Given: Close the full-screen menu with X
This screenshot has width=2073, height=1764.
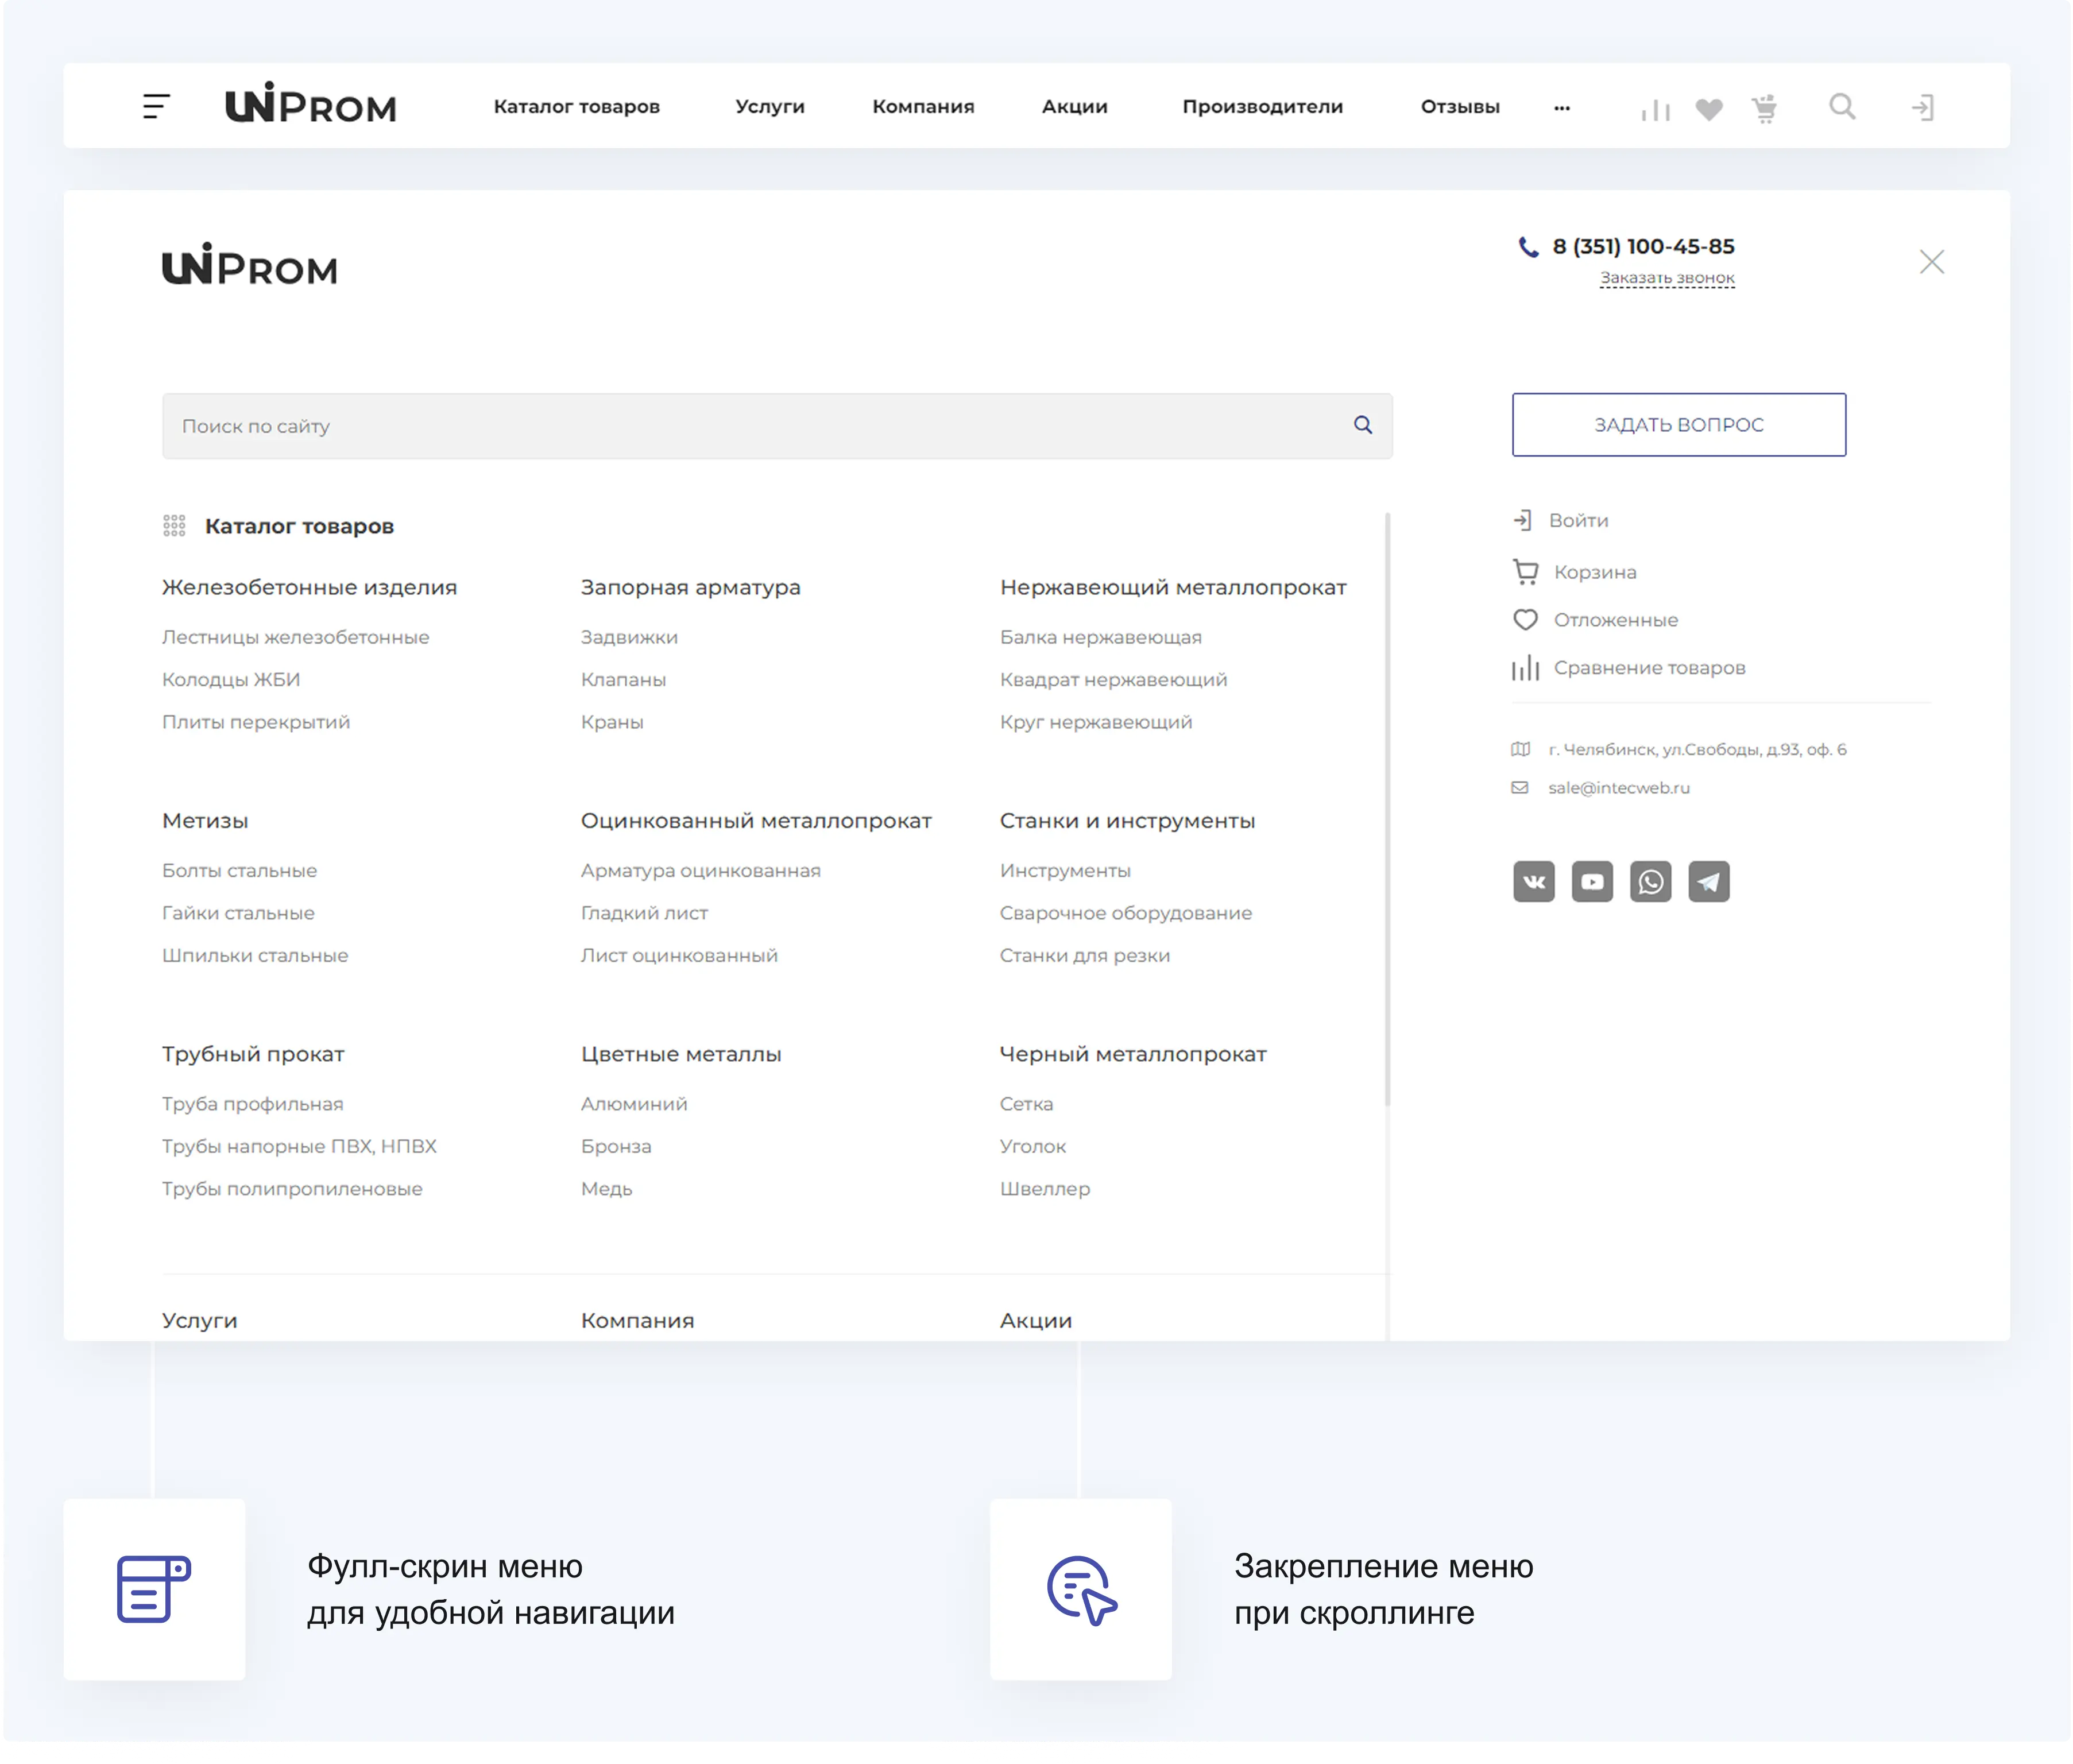Looking at the screenshot, I should (x=1931, y=262).
